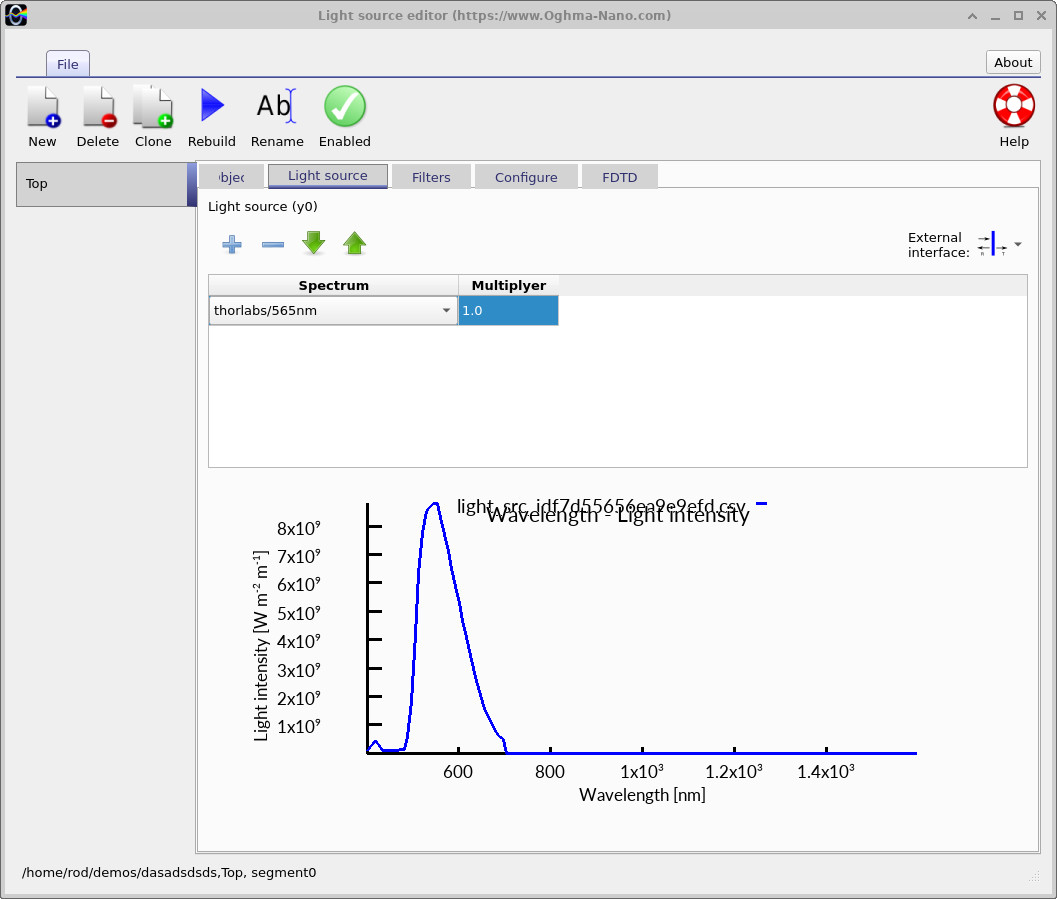Screen dimensions: 1057x899
Task: Edit the Multiplyer value 1.0 cell
Action: pos(508,311)
